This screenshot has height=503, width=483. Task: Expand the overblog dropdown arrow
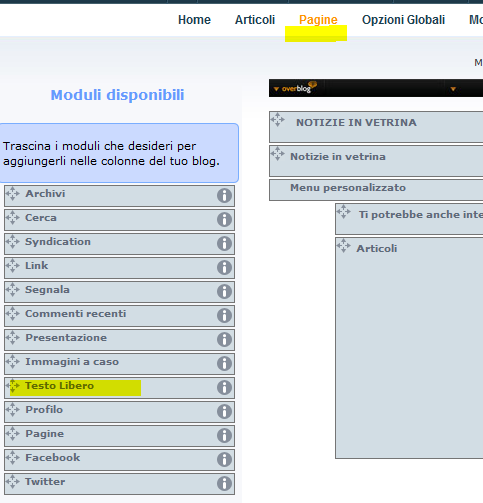click(x=276, y=89)
